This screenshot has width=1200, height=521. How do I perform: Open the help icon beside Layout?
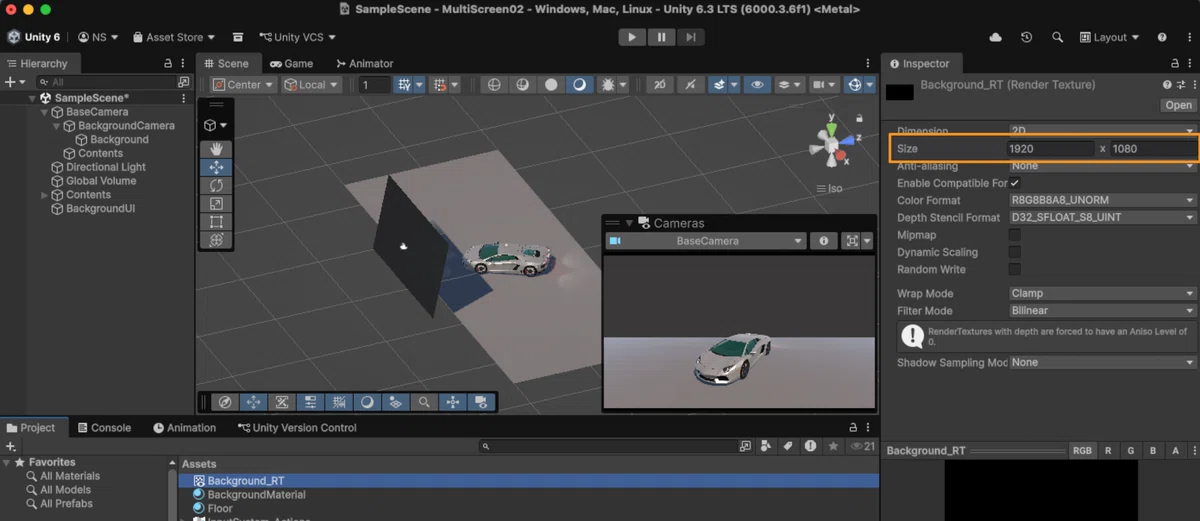pyautogui.click(x=1162, y=37)
